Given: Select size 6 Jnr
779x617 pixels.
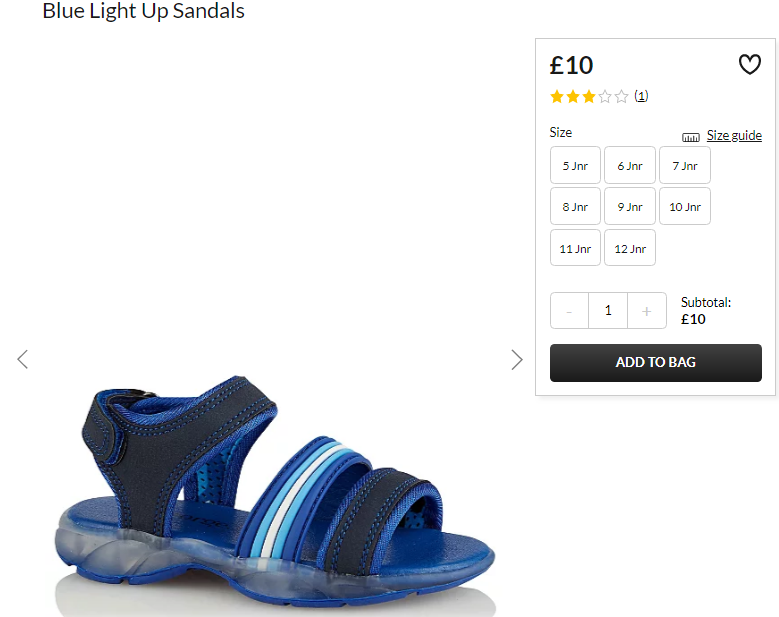Looking at the screenshot, I should [630, 165].
